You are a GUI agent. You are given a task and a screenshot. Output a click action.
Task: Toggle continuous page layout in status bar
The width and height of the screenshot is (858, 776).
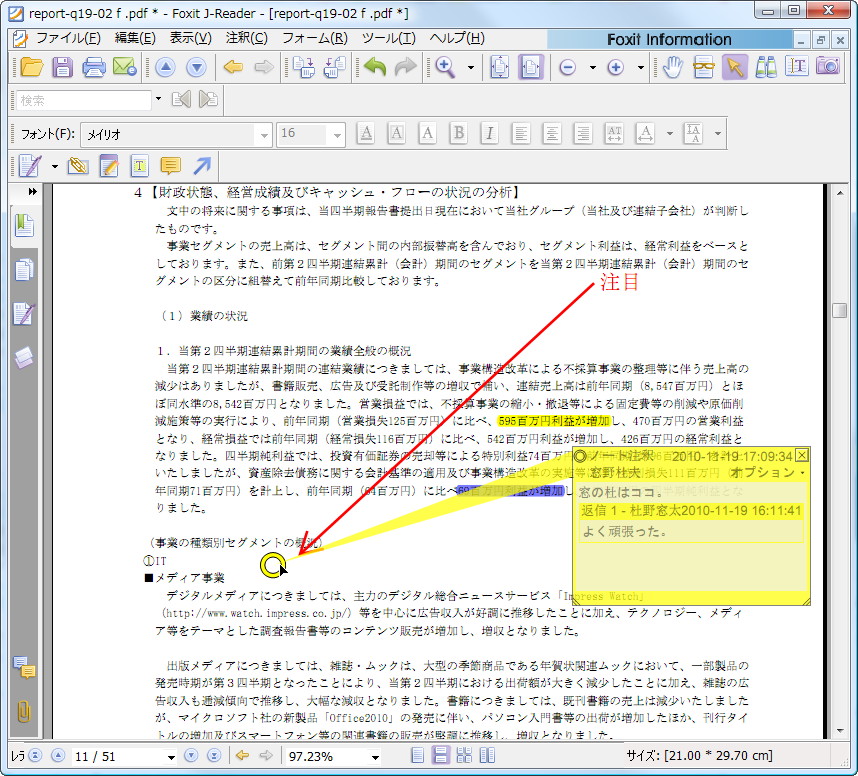click(441, 757)
